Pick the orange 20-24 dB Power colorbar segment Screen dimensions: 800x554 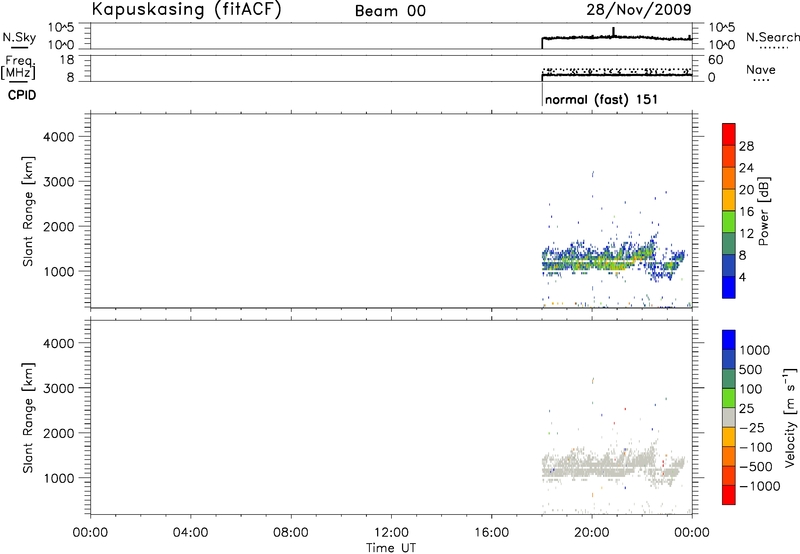coord(729,178)
